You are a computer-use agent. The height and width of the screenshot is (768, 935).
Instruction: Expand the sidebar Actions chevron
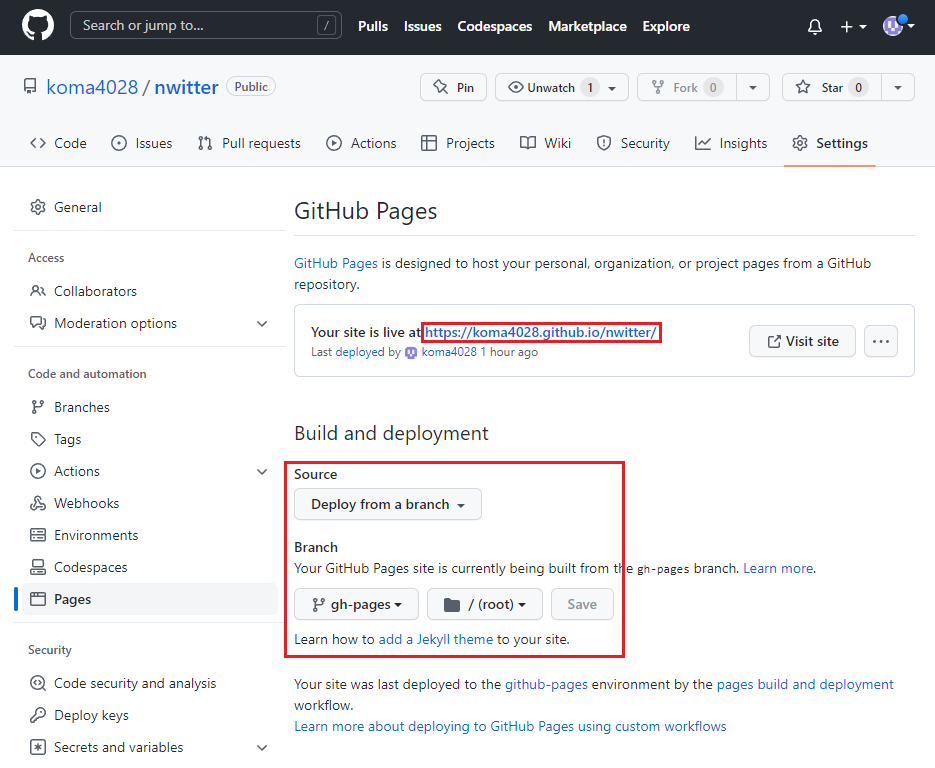click(262, 472)
